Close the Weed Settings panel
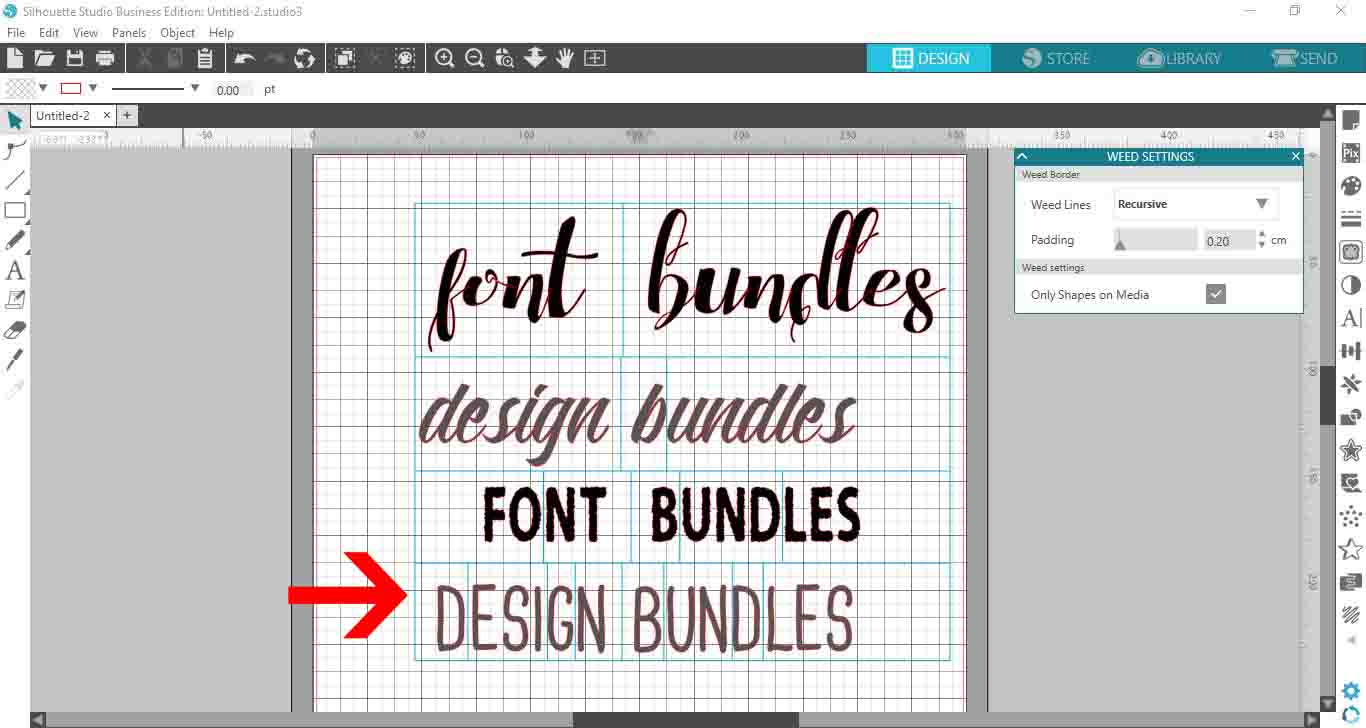This screenshot has height=728, width=1366. pos(1296,156)
